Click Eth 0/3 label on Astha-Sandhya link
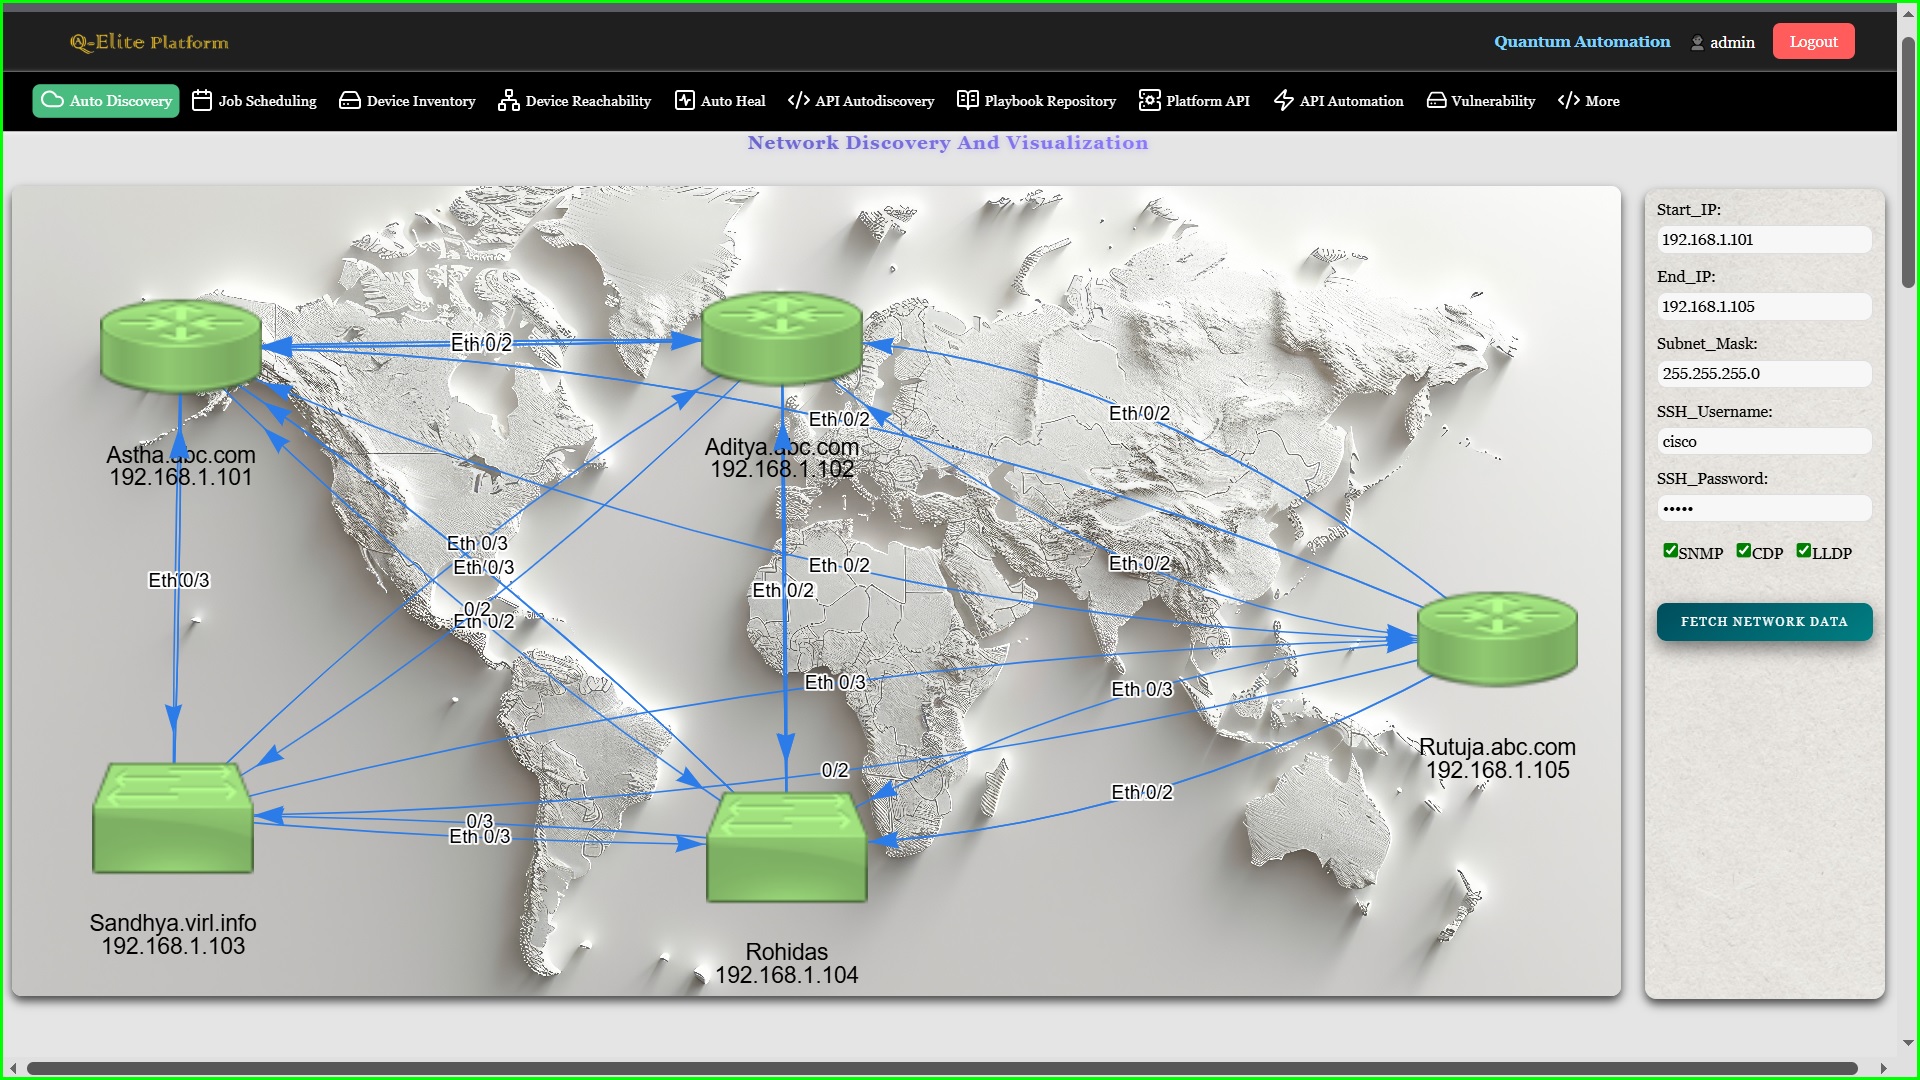 pos(179,580)
